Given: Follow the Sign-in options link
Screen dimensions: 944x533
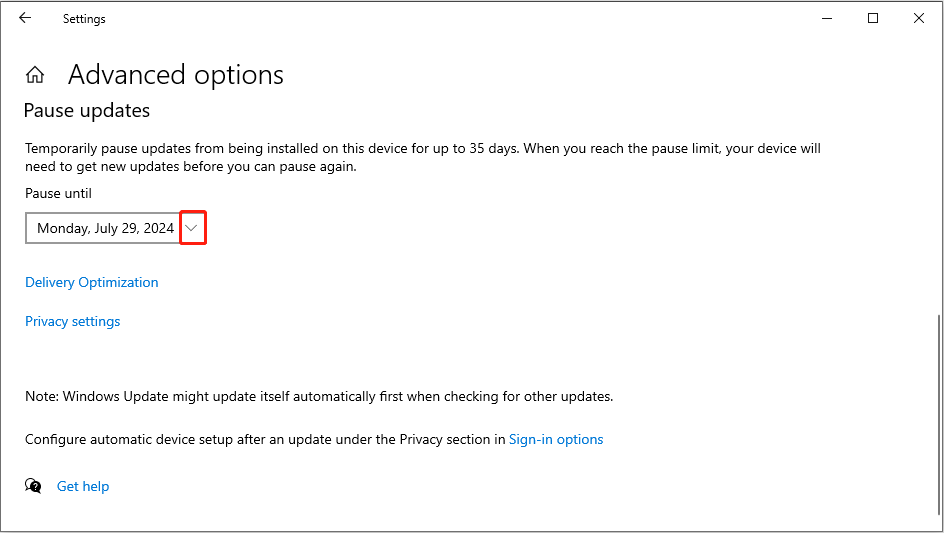Looking at the screenshot, I should pyautogui.click(x=556, y=440).
